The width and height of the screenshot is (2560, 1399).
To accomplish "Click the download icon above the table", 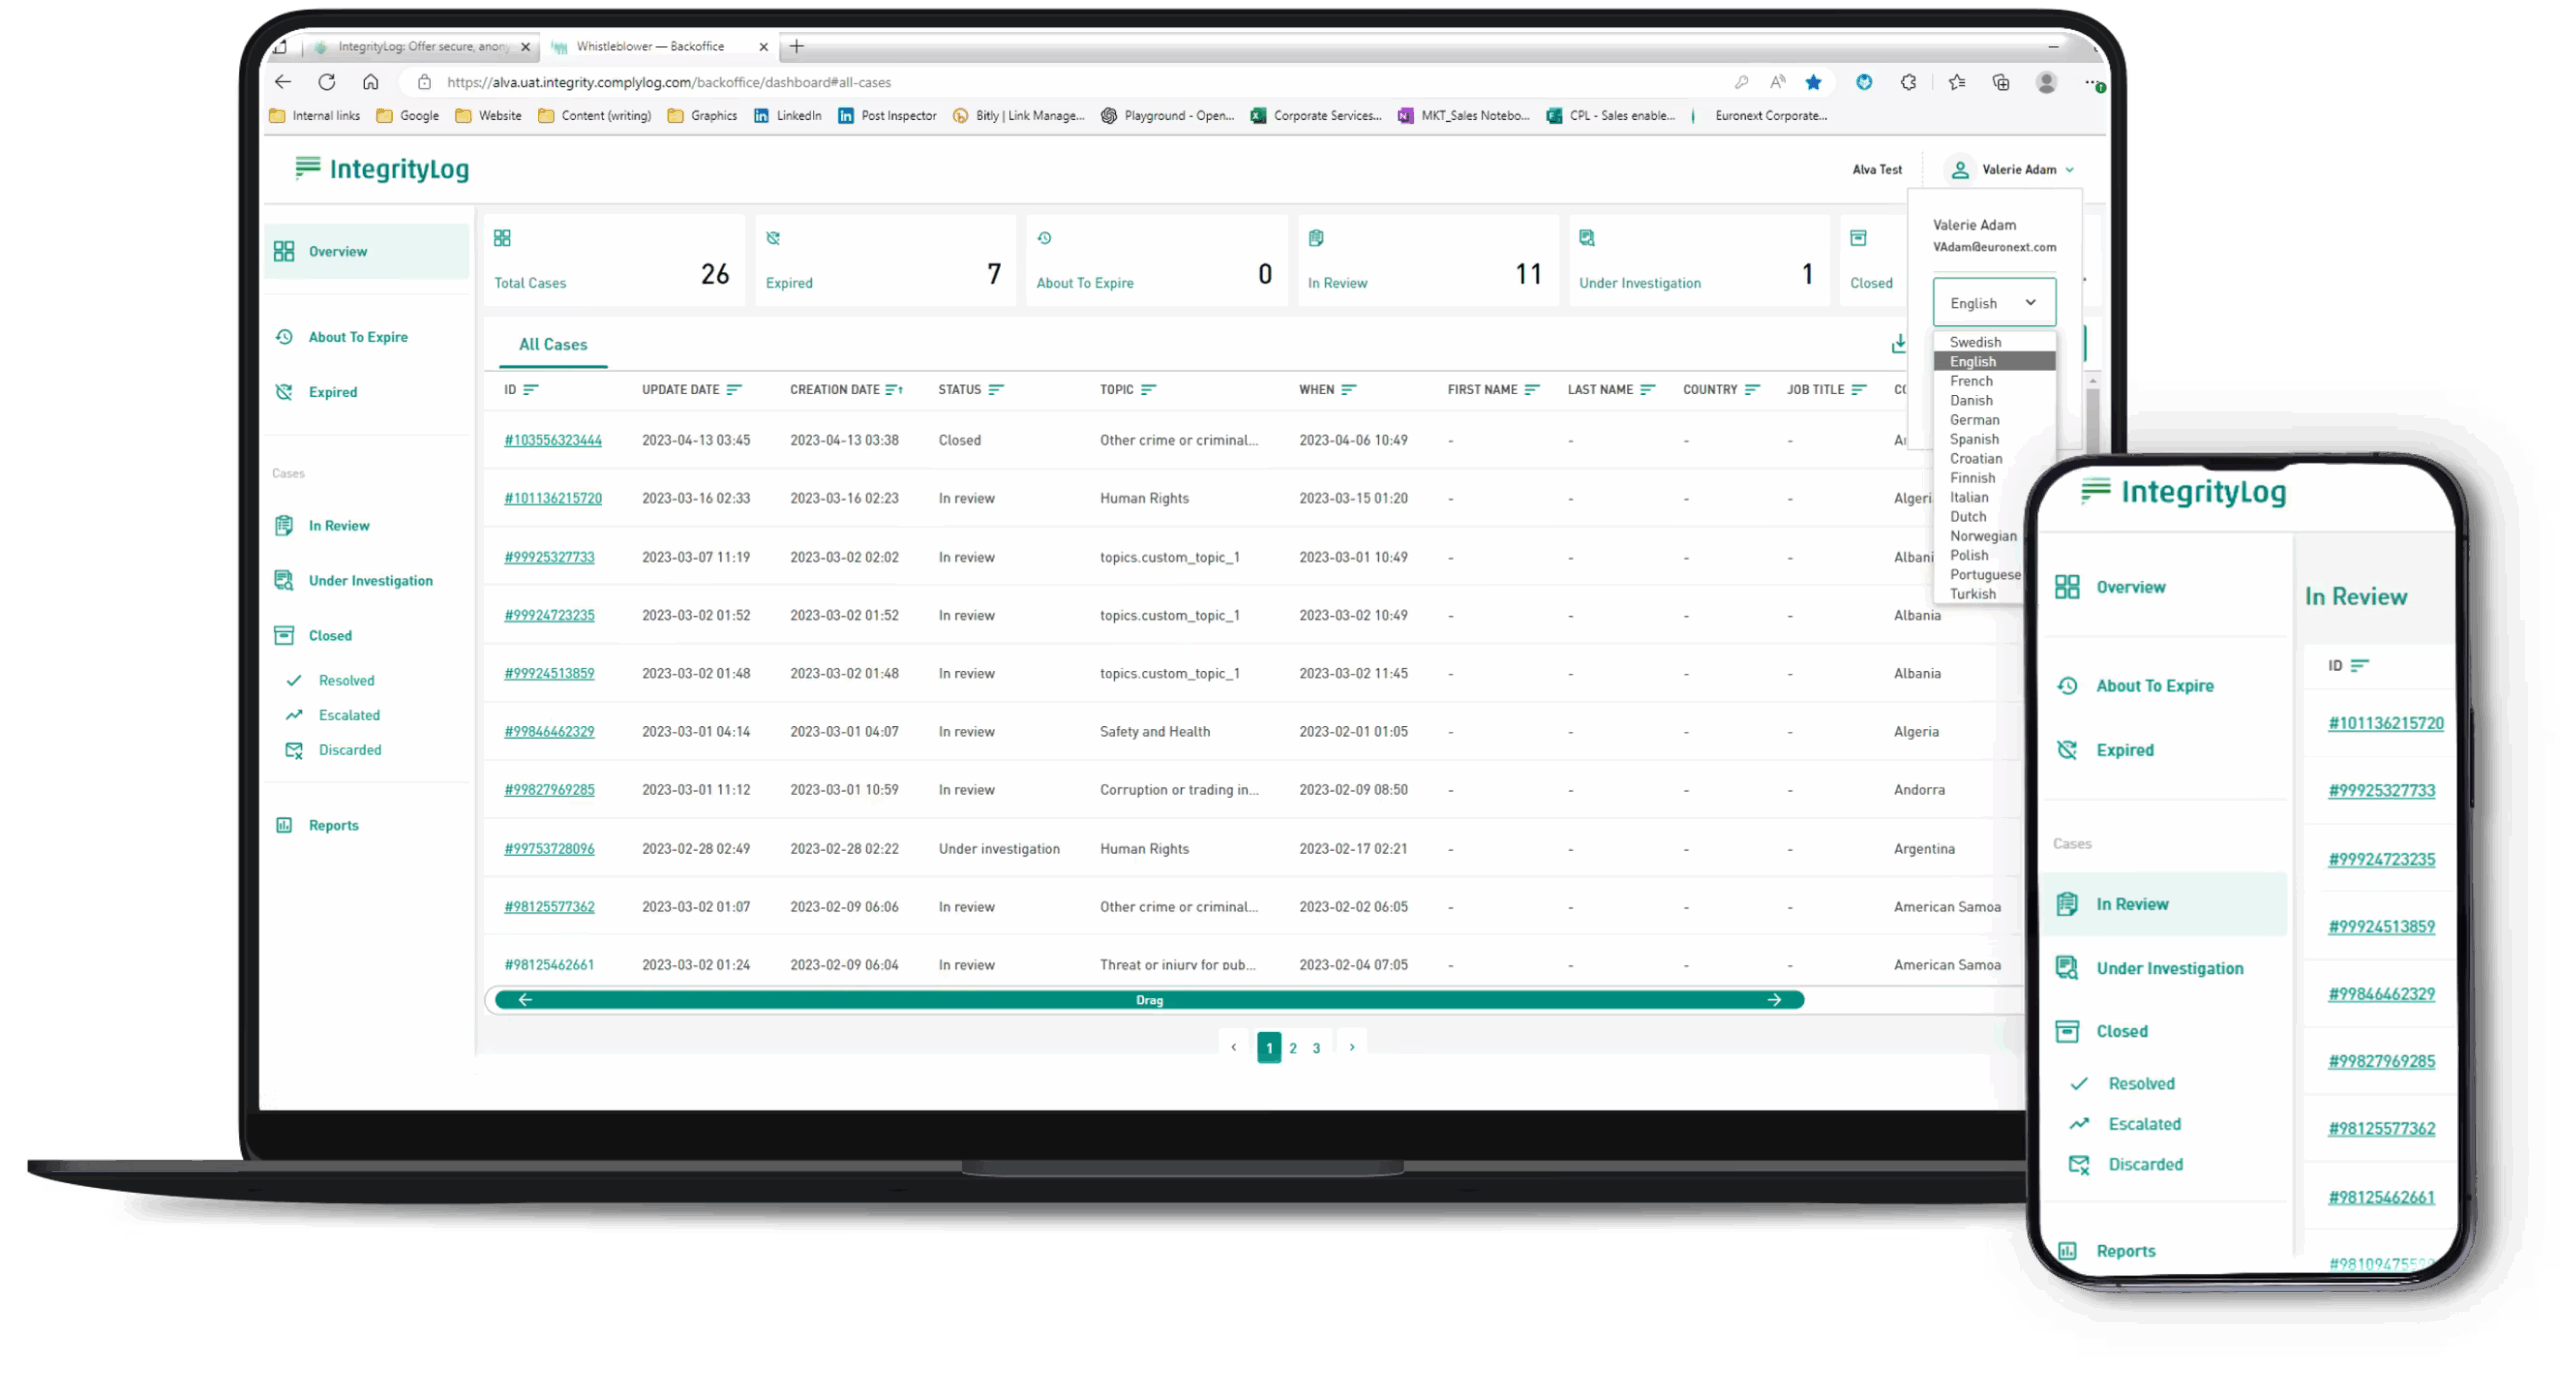I will tap(1898, 344).
